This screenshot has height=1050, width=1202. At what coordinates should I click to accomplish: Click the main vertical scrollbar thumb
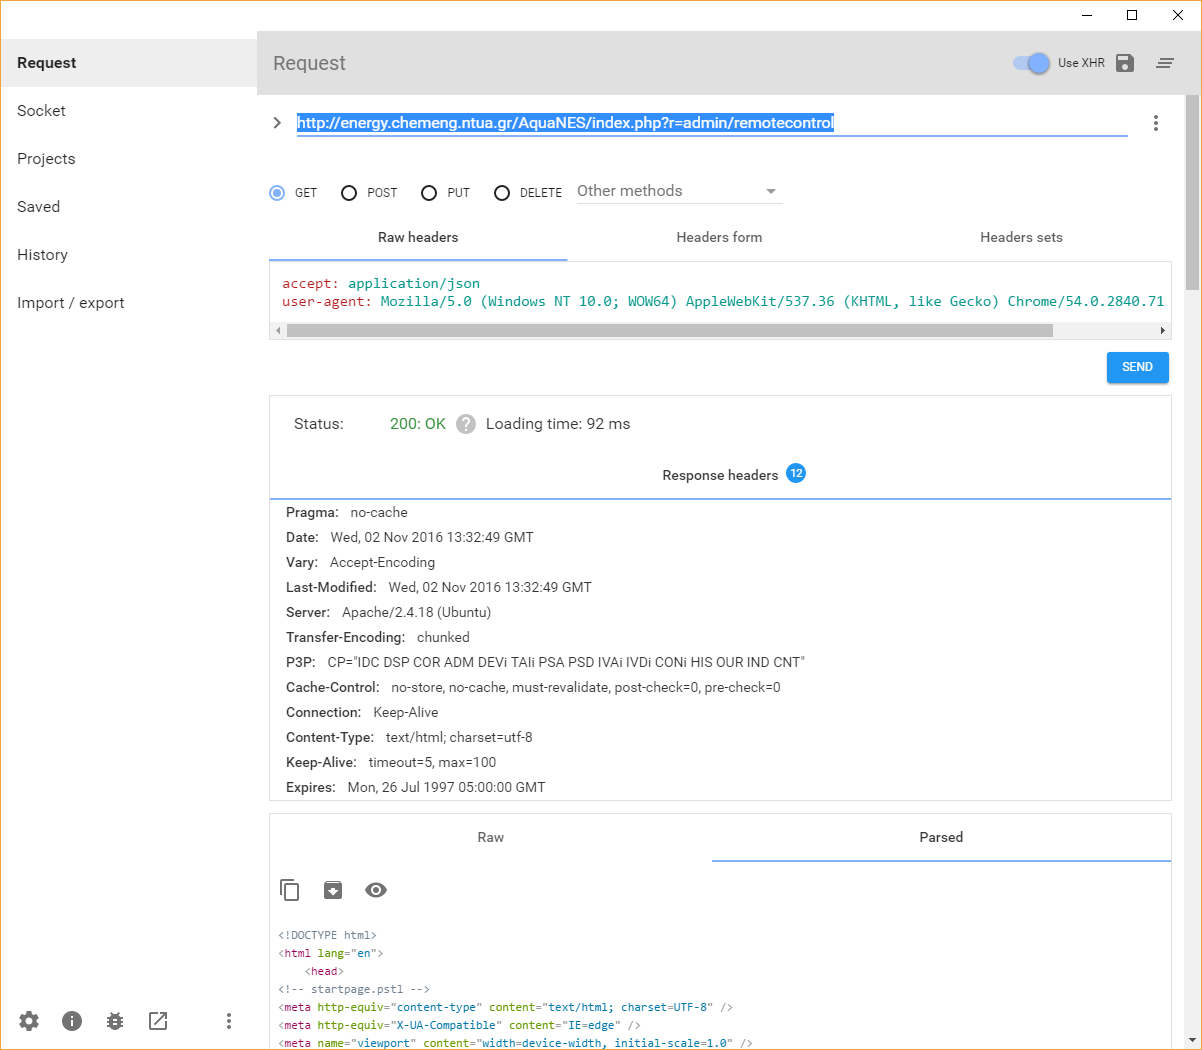click(1192, 192)
